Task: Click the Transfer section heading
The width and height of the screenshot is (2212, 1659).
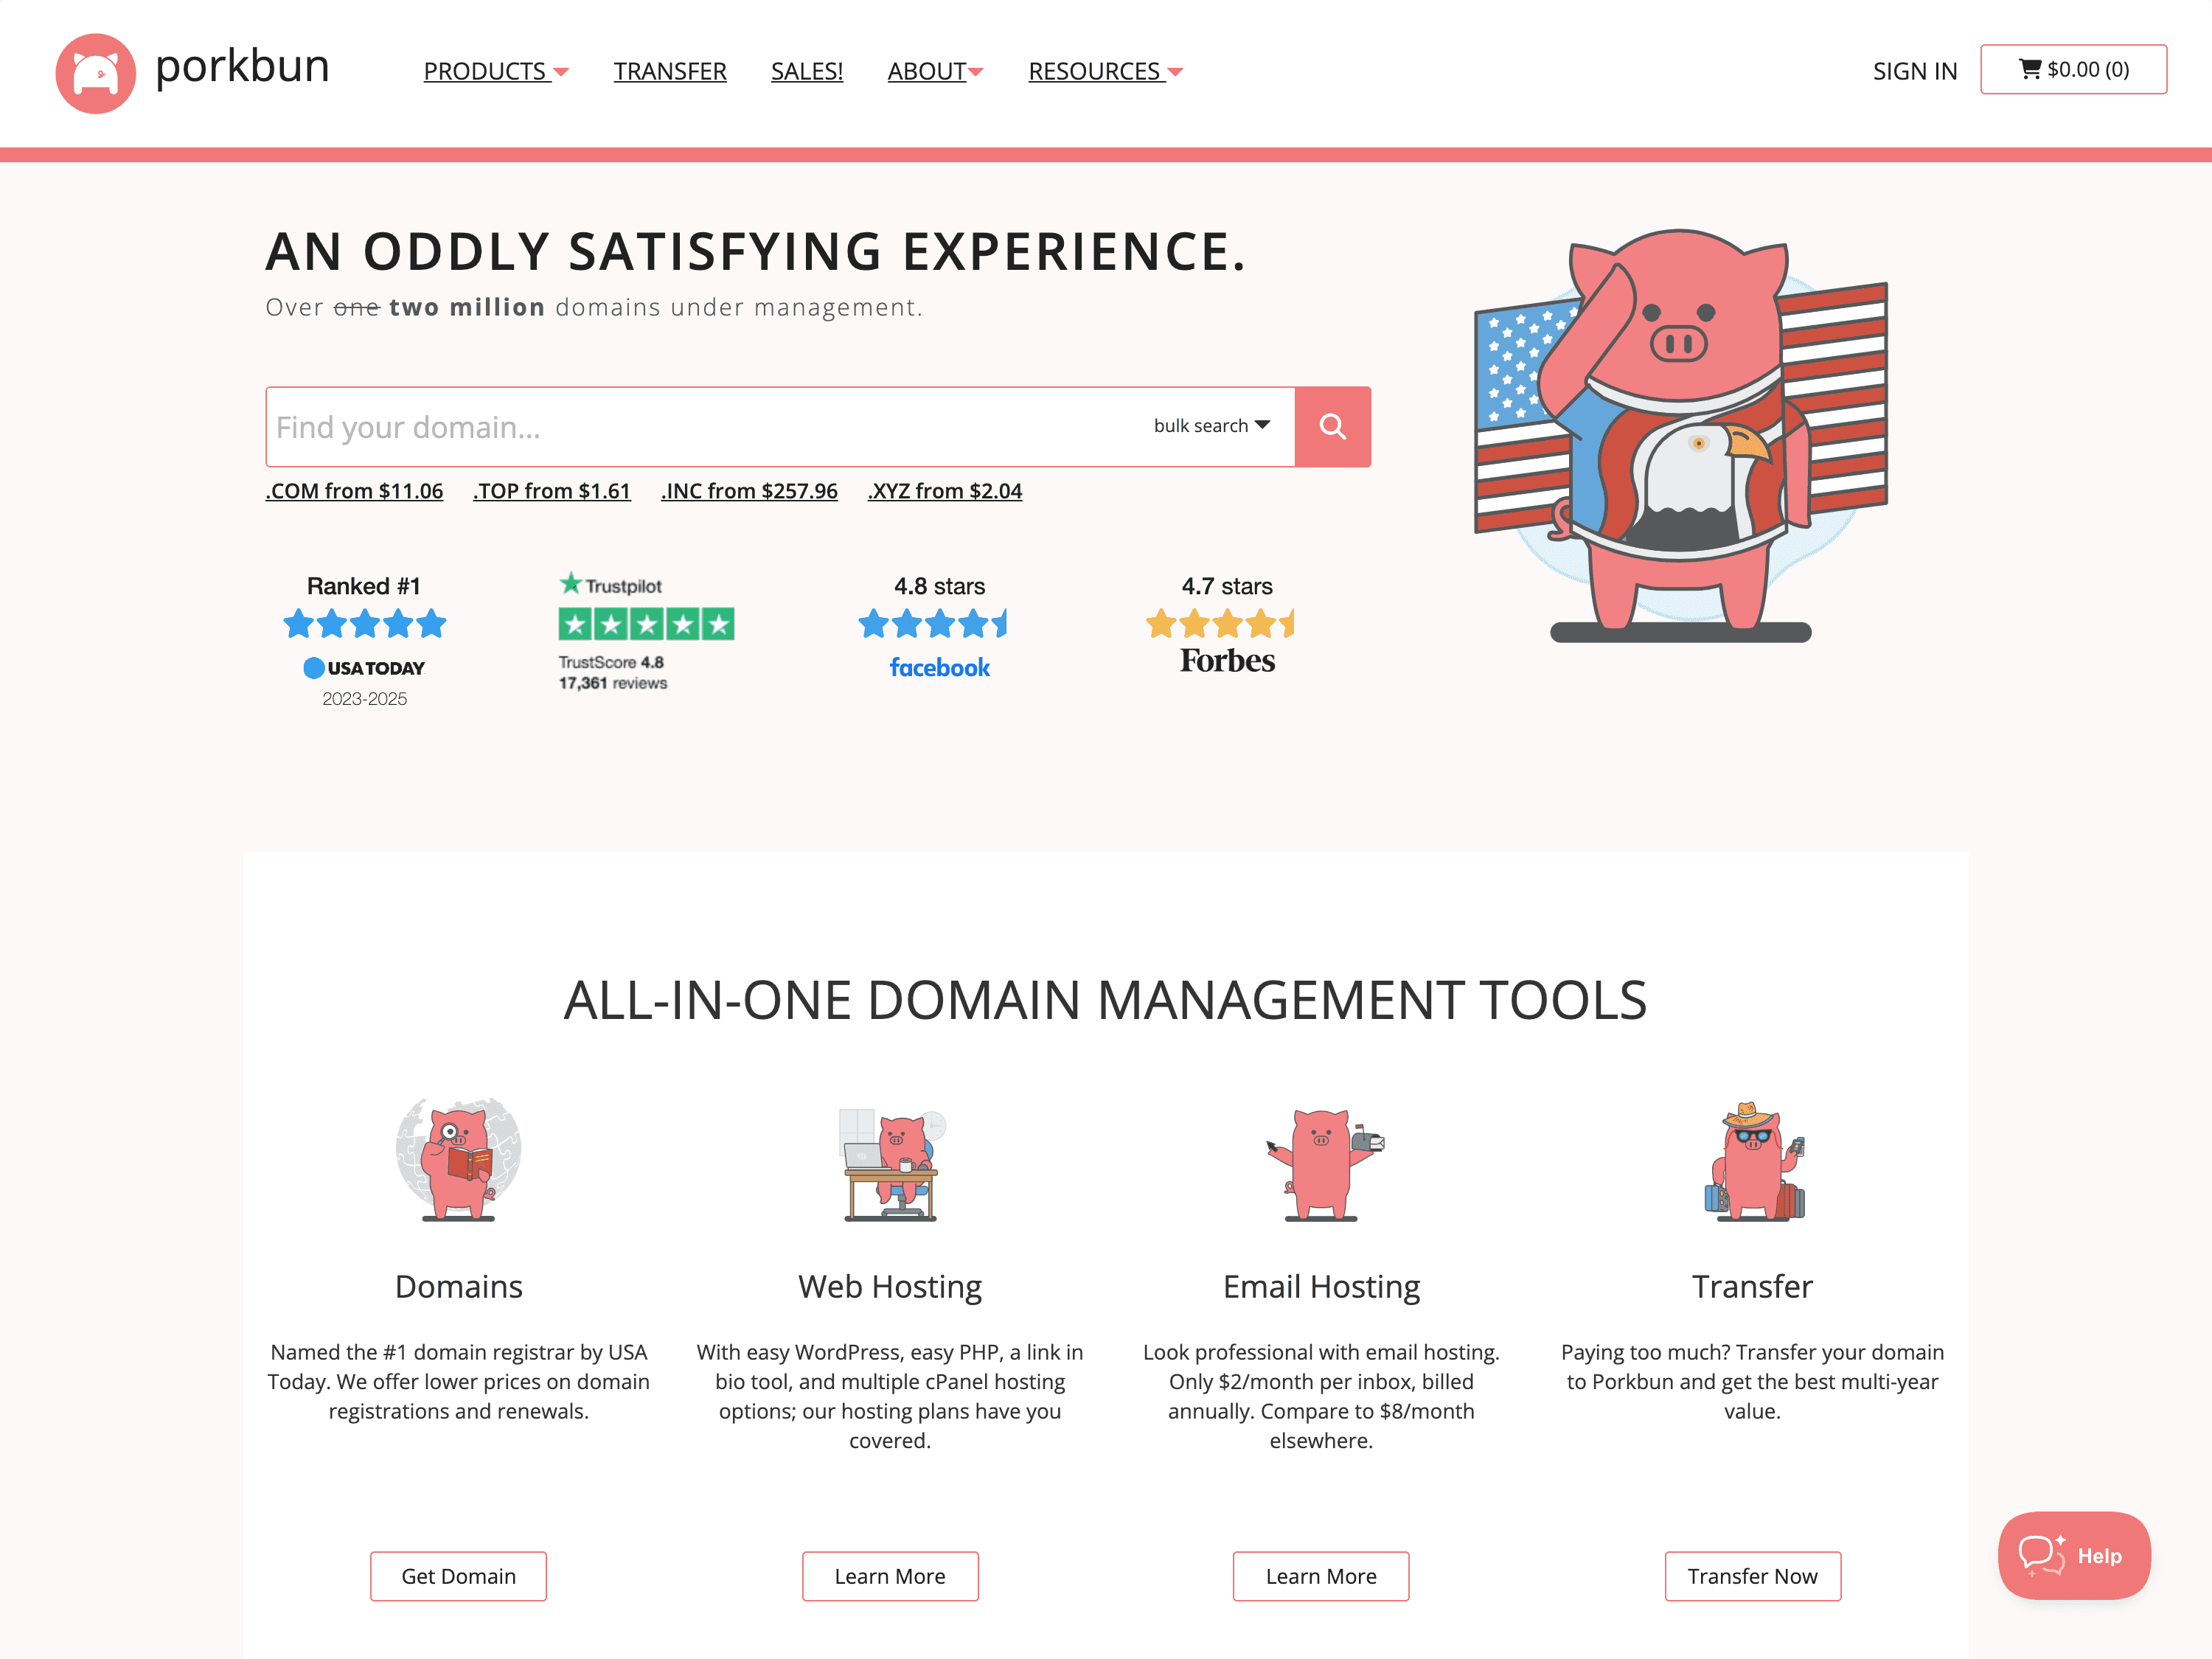Action: [1752, 1286]
